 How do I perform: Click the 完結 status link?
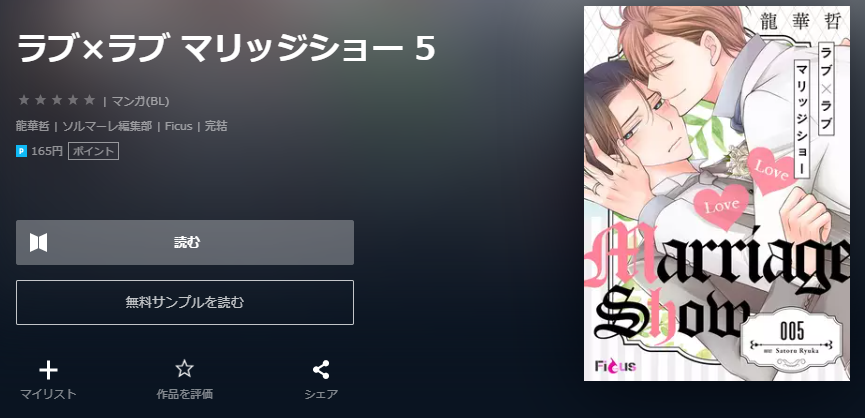click(x=216, y=126)
